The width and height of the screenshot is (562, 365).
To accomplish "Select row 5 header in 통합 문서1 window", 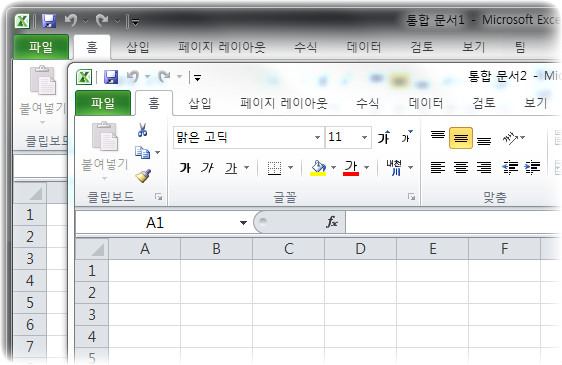I will pyautogui.click(x=30, y=303).
